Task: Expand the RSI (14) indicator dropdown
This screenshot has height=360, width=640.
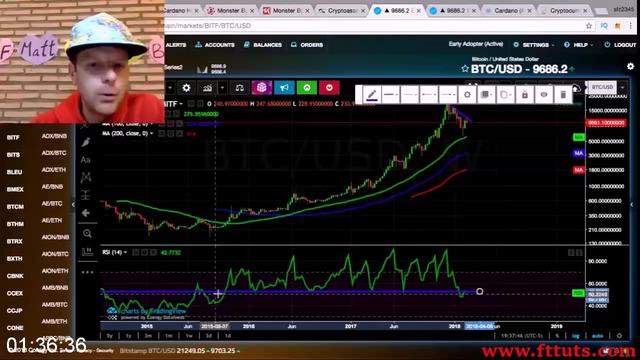Action: 125,253
